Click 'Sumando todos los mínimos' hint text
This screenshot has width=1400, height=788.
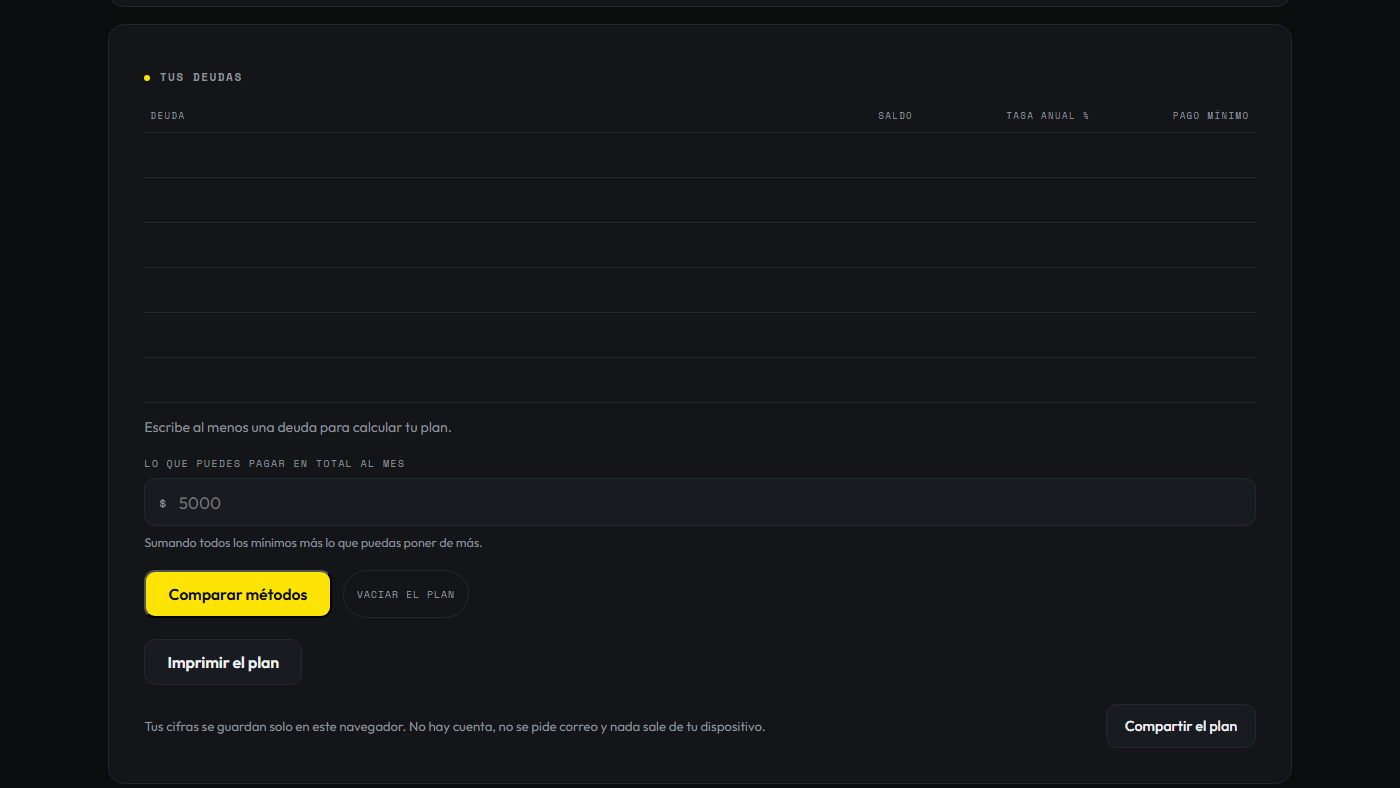point(313,543)
